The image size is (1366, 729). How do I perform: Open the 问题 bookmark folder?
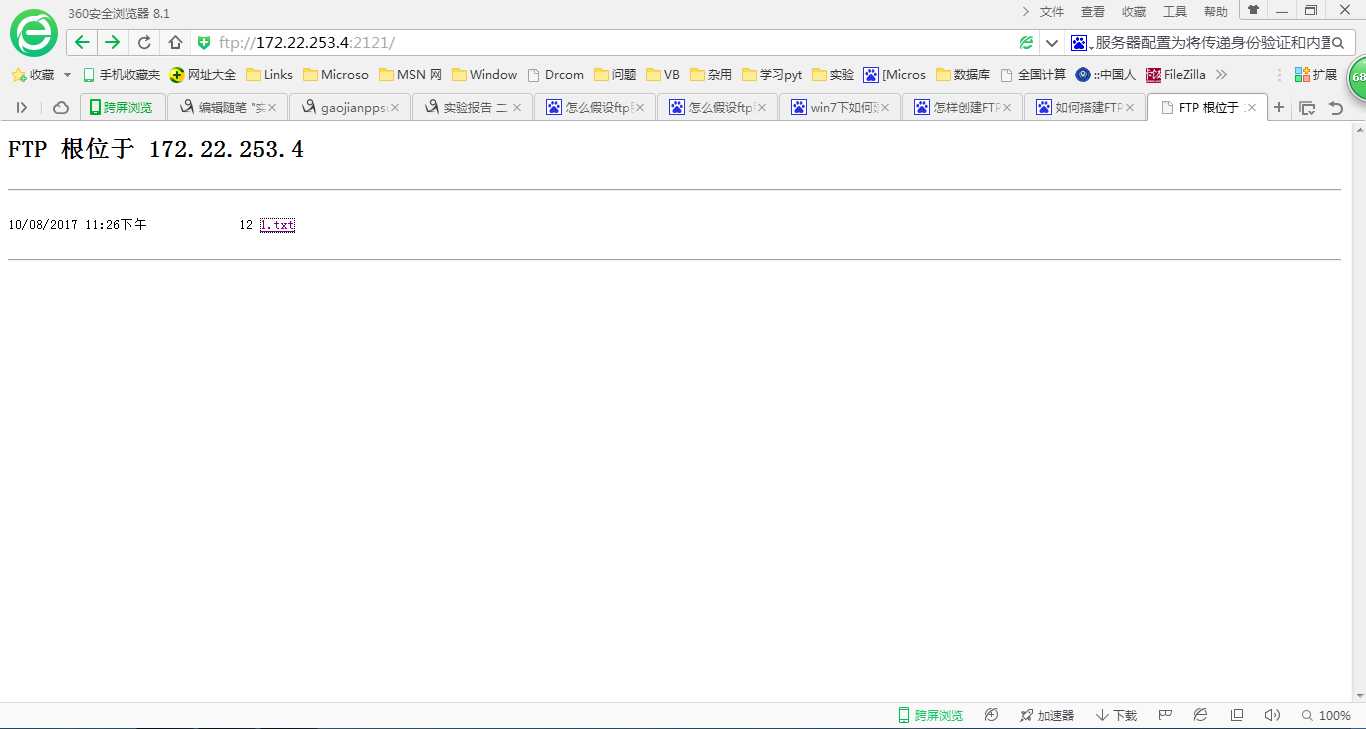tap(615, 75)
